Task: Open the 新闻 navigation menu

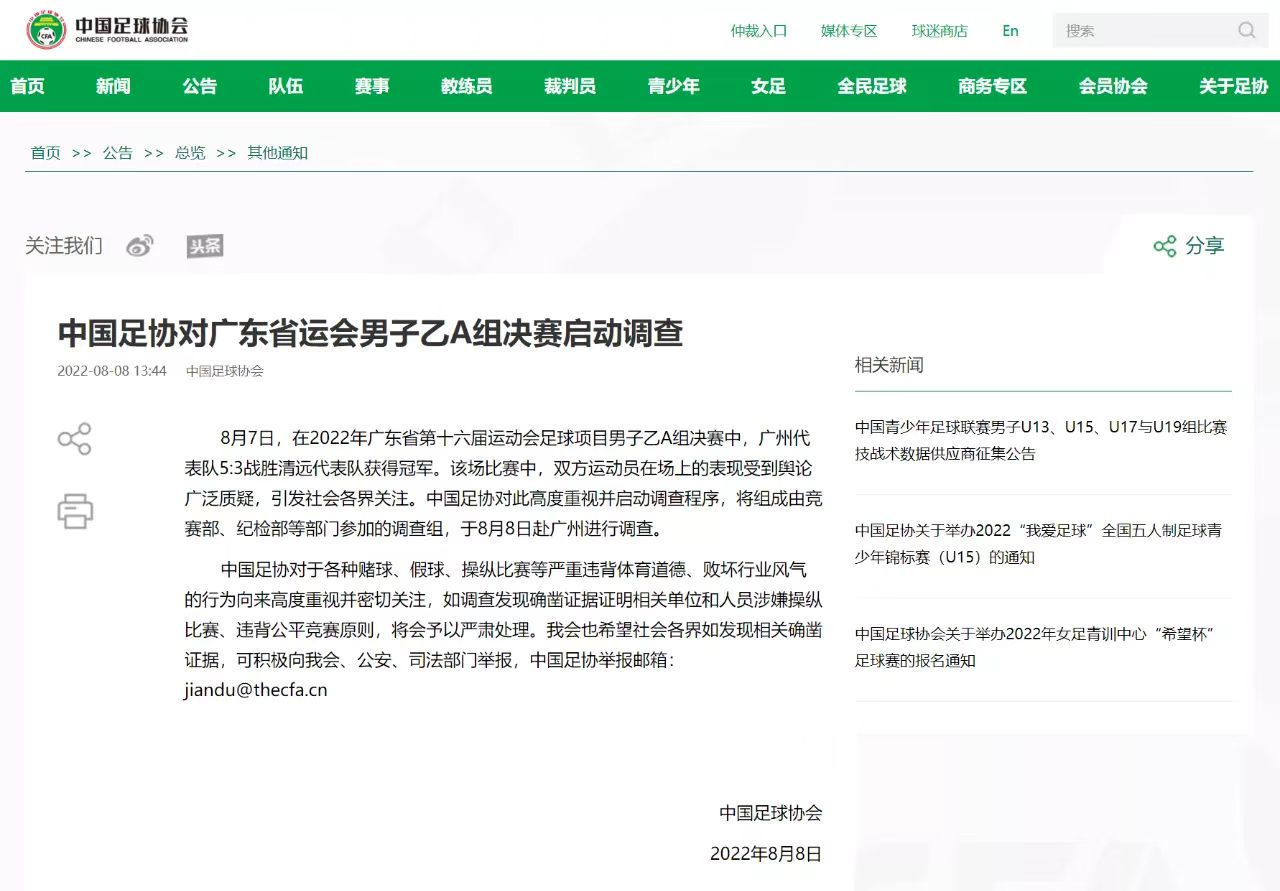Action: point(113,87)
